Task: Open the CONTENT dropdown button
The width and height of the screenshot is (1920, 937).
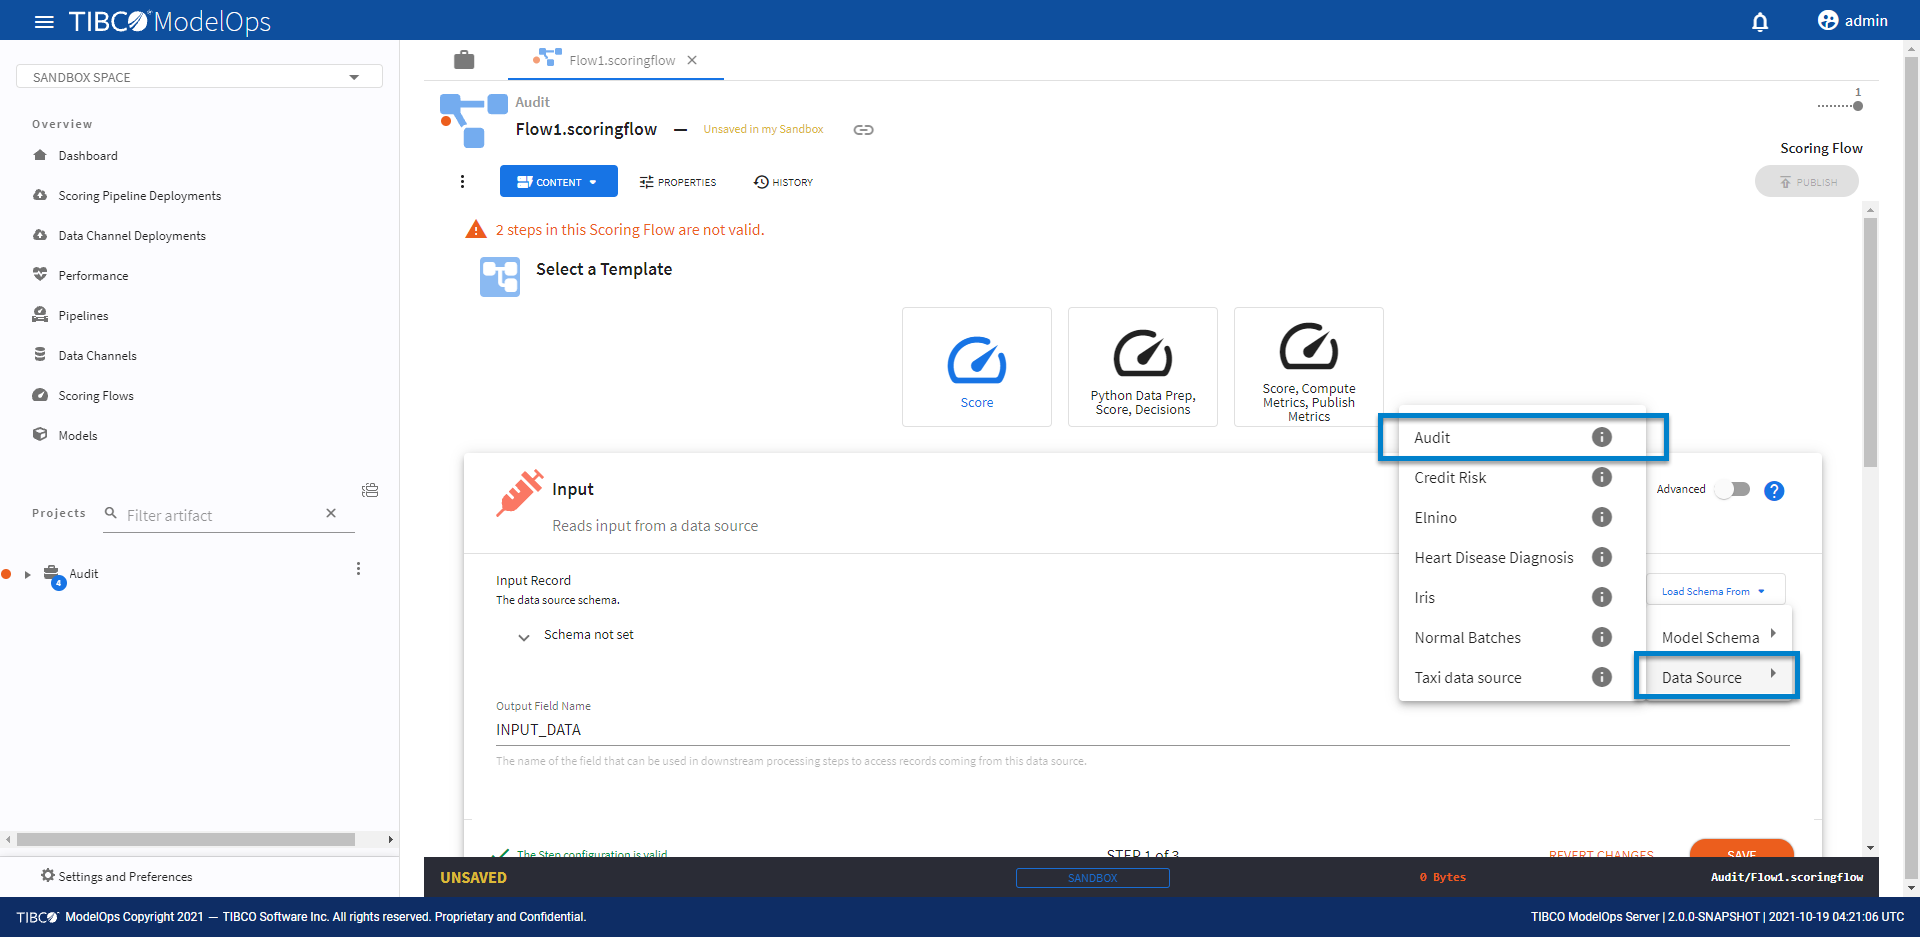Action: (x=558, y=182)
